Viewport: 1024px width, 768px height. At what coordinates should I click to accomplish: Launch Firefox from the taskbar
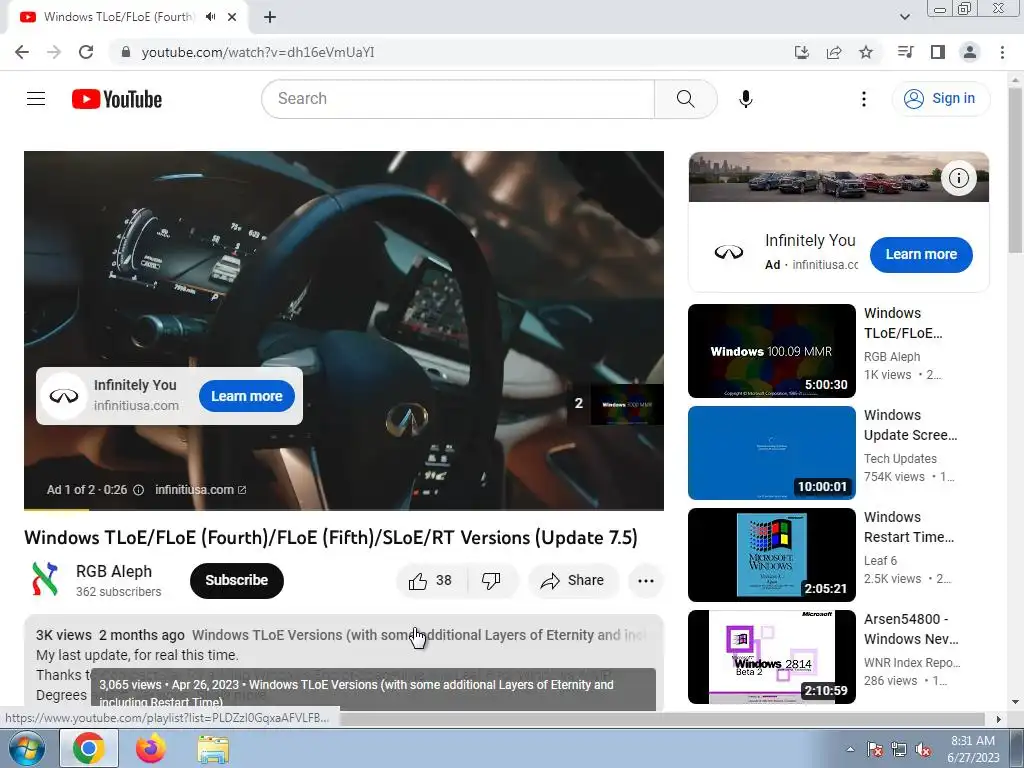151,748
